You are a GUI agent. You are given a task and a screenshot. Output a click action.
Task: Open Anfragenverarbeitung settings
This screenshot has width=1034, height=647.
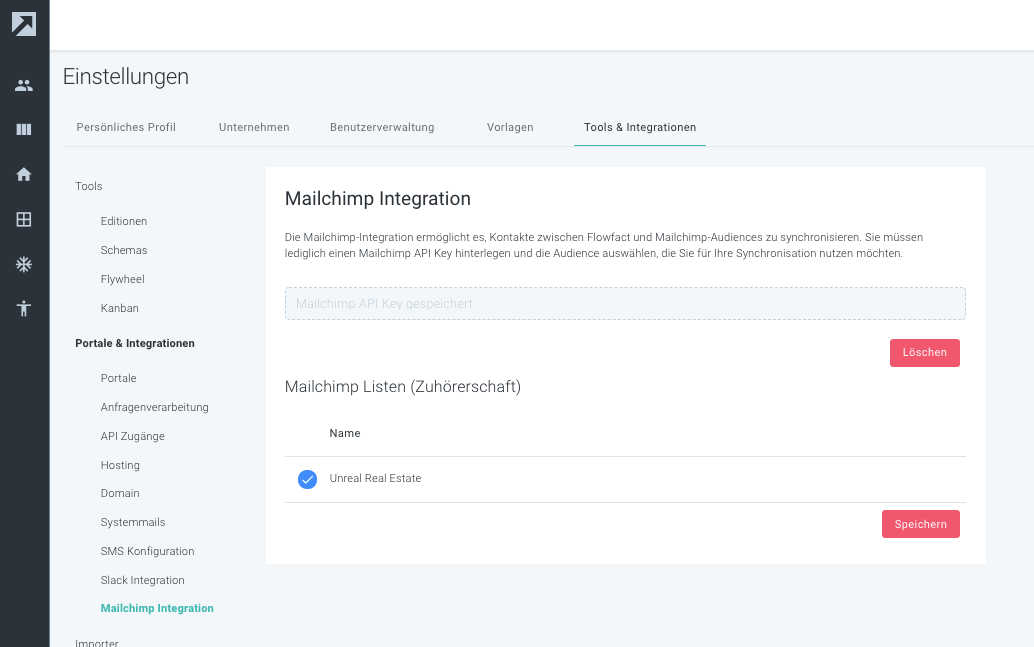click(x=154, y=407)
